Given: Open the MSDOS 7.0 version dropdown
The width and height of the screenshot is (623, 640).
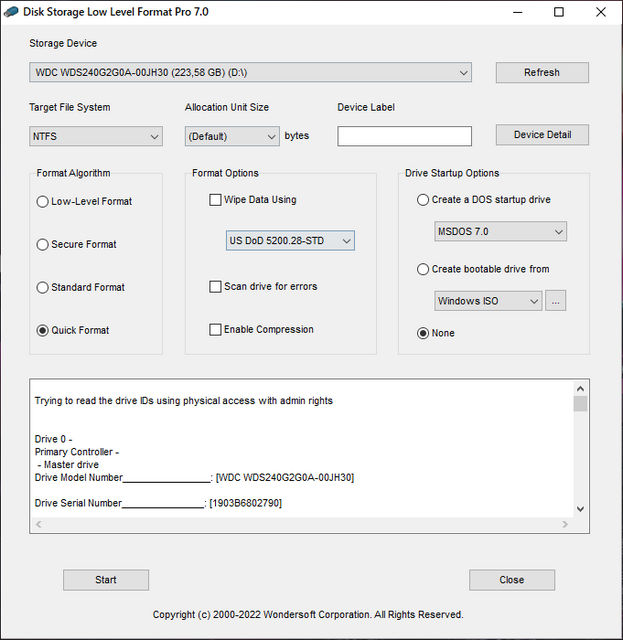Looking at the screenshot, I should tap(500, 232).
